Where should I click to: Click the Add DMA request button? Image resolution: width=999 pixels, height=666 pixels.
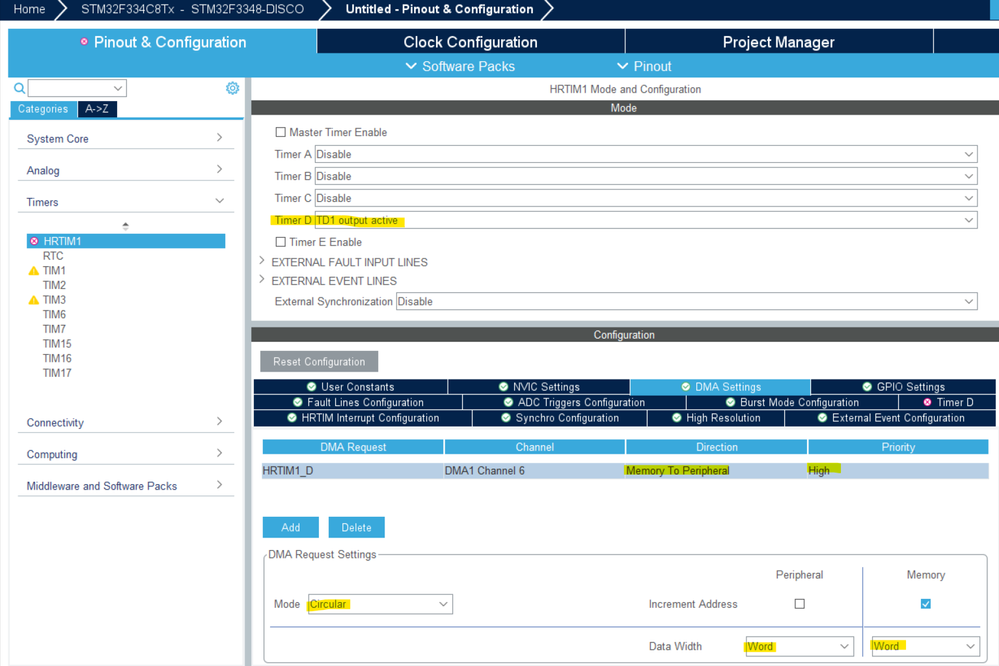coord(291,527)
